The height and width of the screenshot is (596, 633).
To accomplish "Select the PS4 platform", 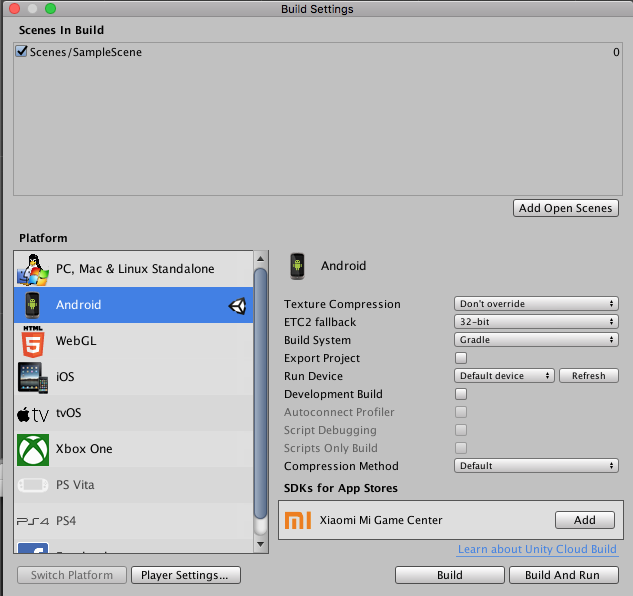I will [134, 520].
